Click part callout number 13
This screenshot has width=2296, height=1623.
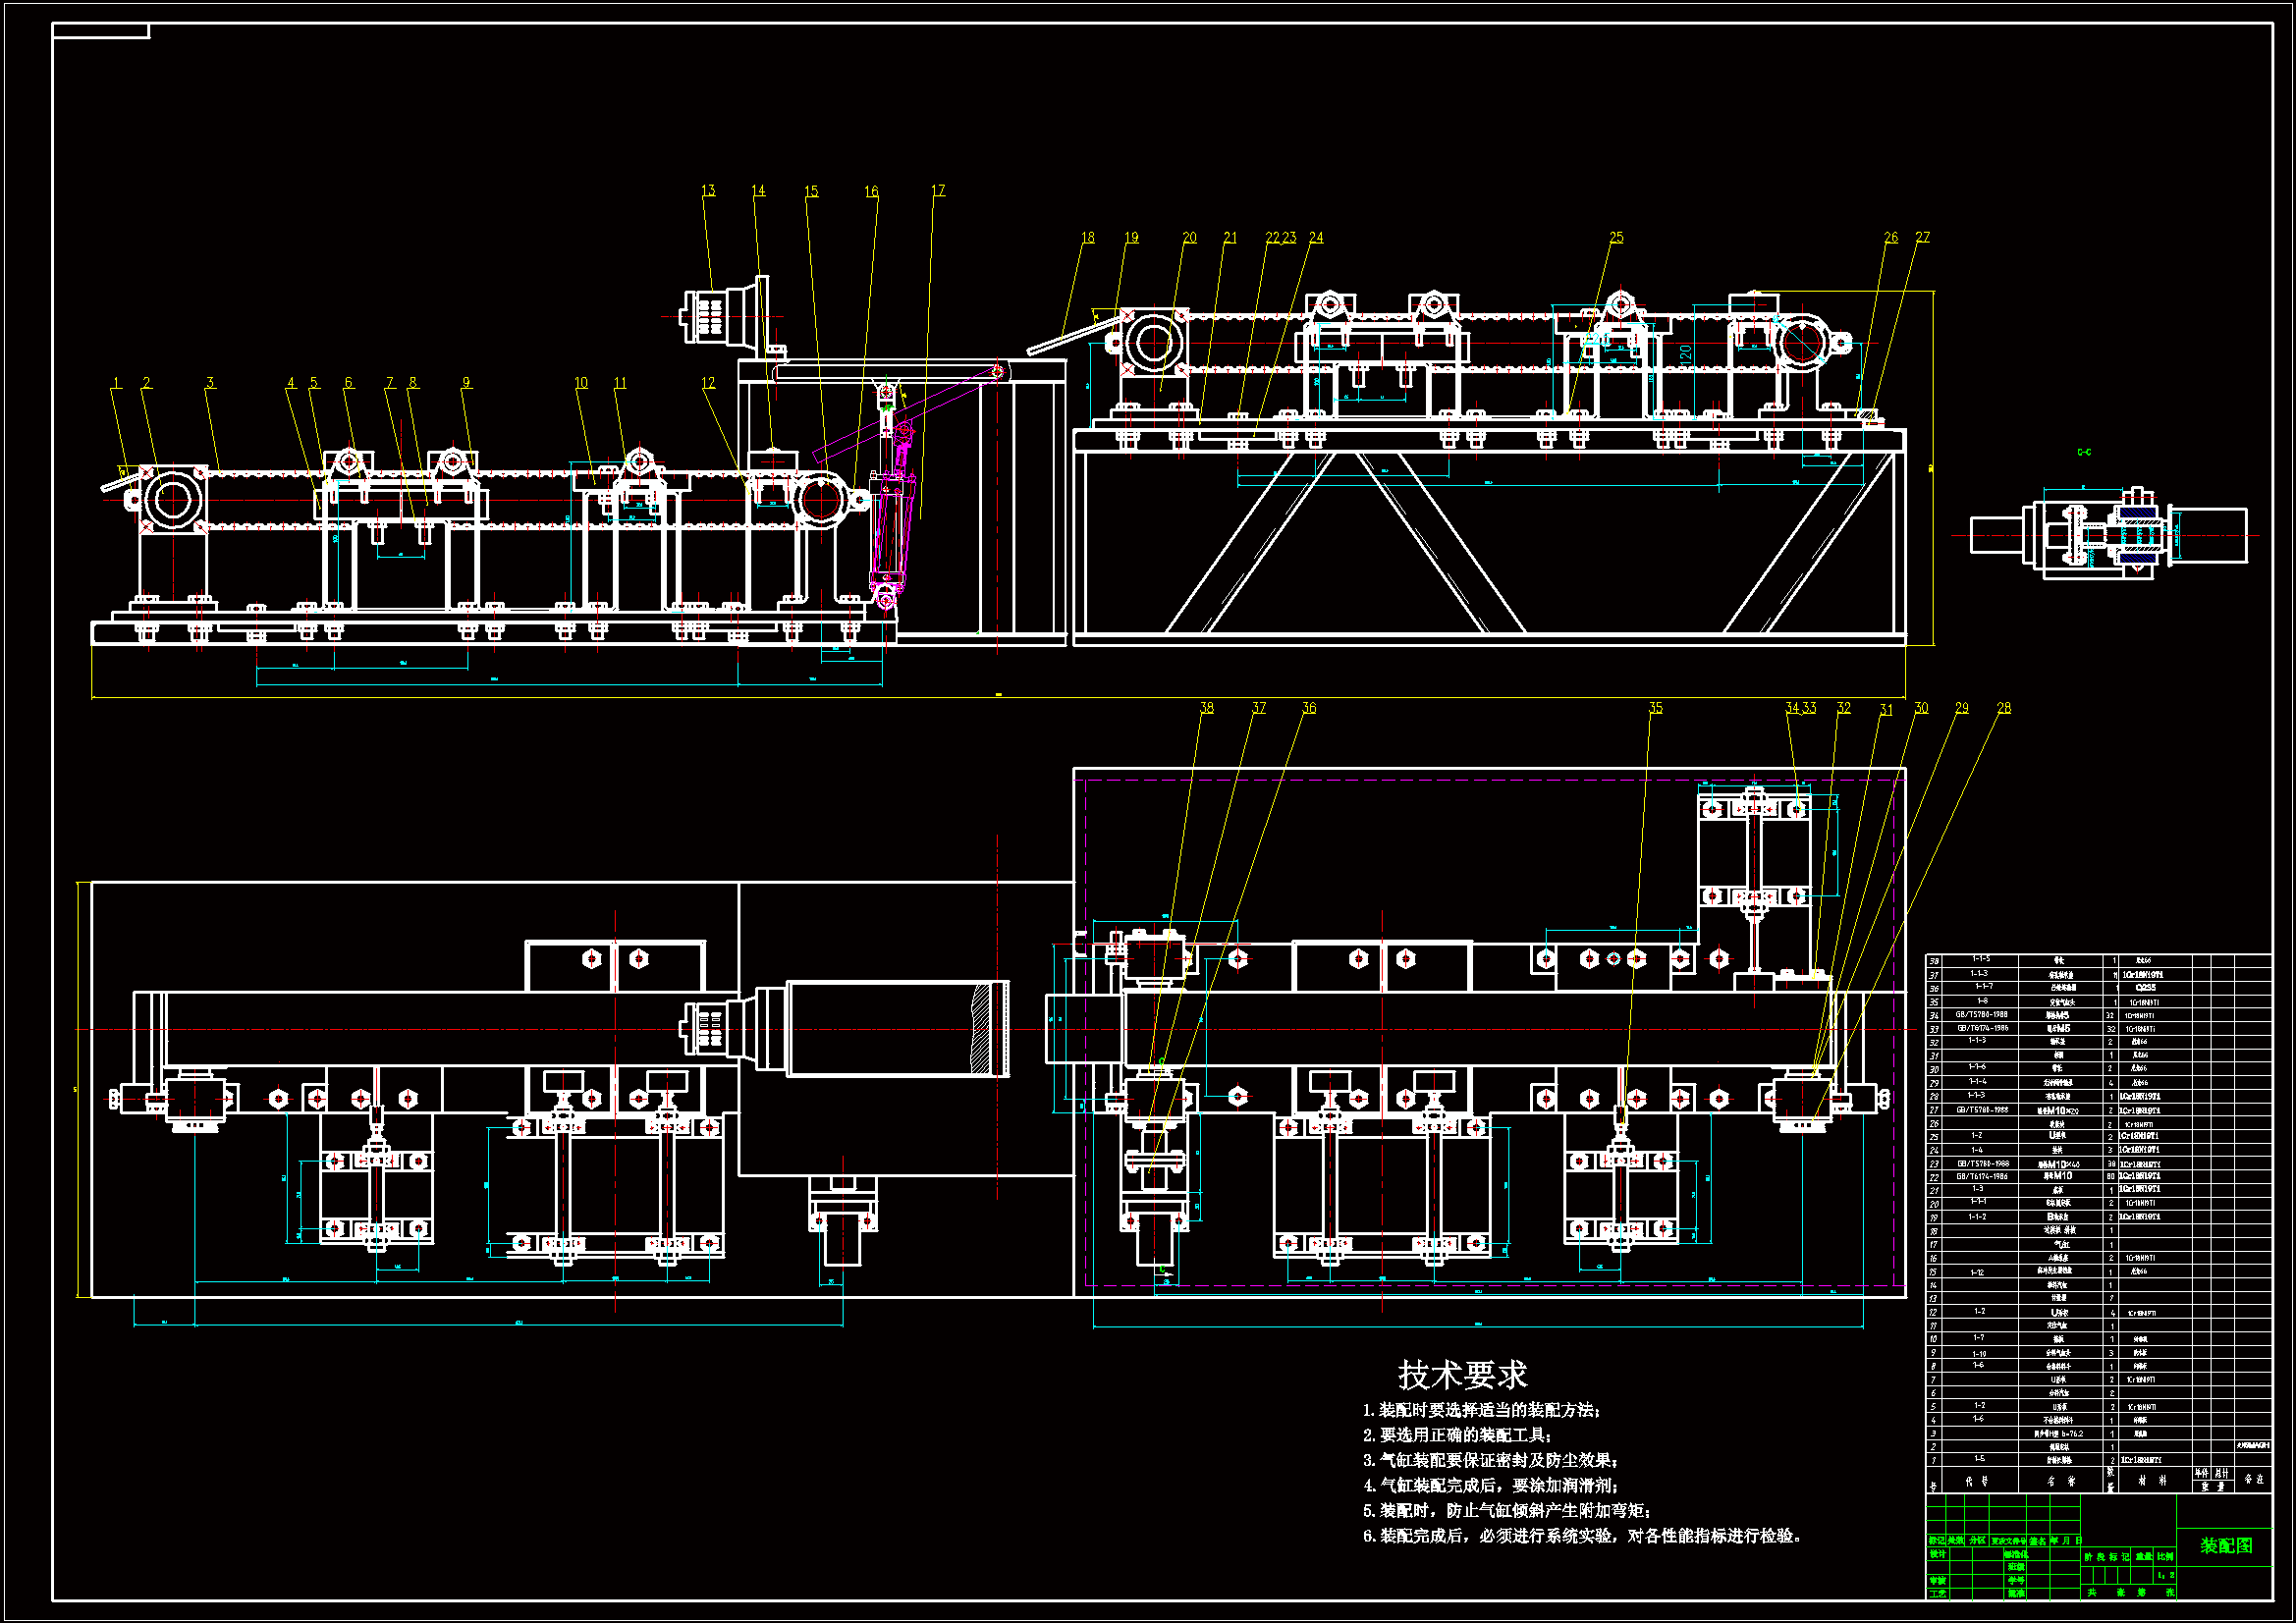(708, 191)
